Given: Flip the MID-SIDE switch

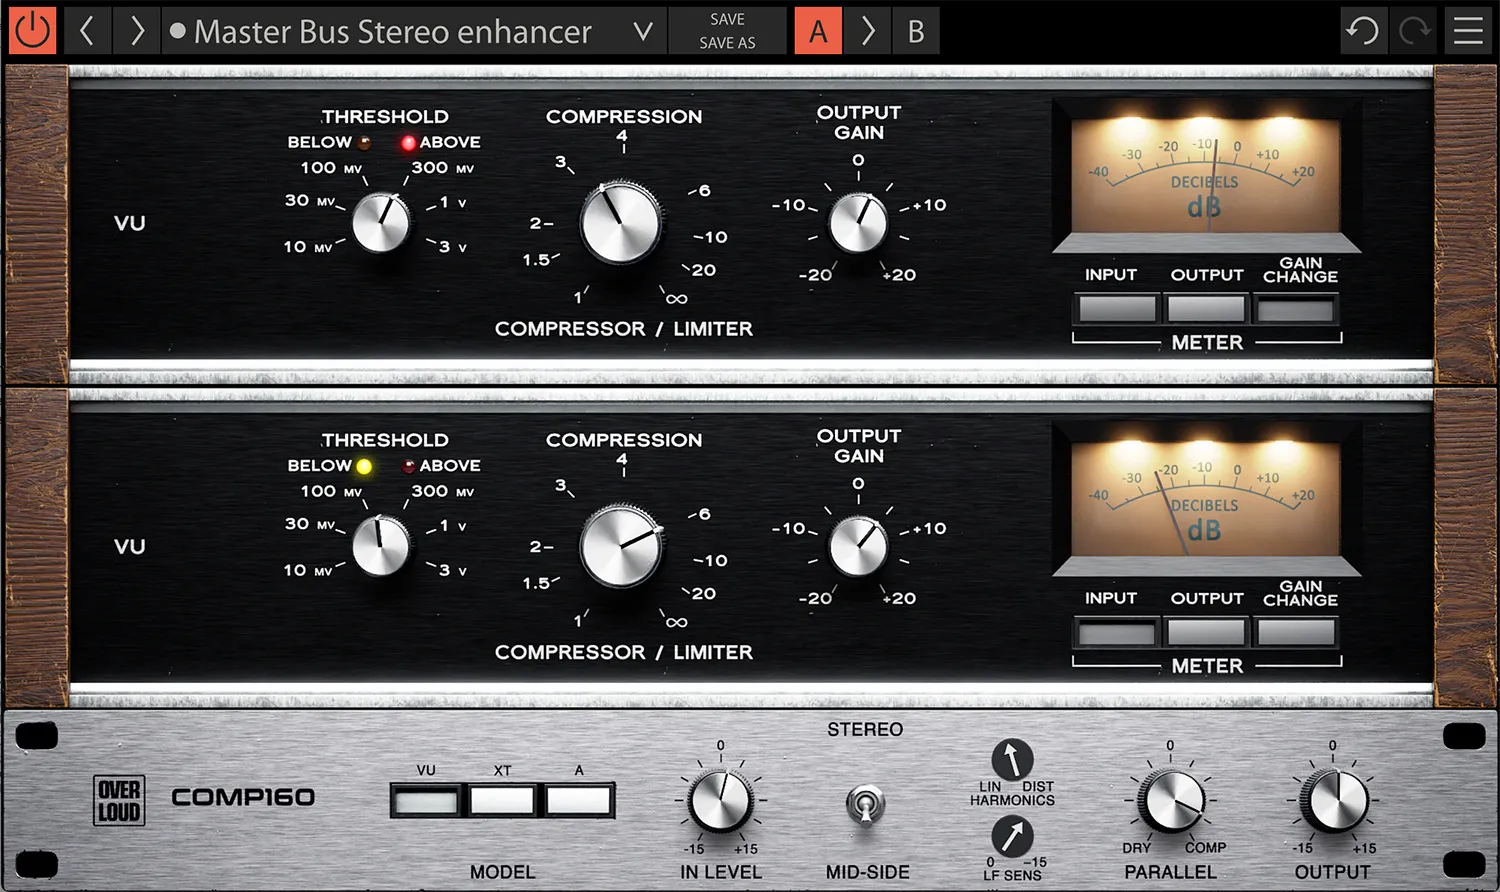Looking at the screenshot, I should click(x=866, y=803).
